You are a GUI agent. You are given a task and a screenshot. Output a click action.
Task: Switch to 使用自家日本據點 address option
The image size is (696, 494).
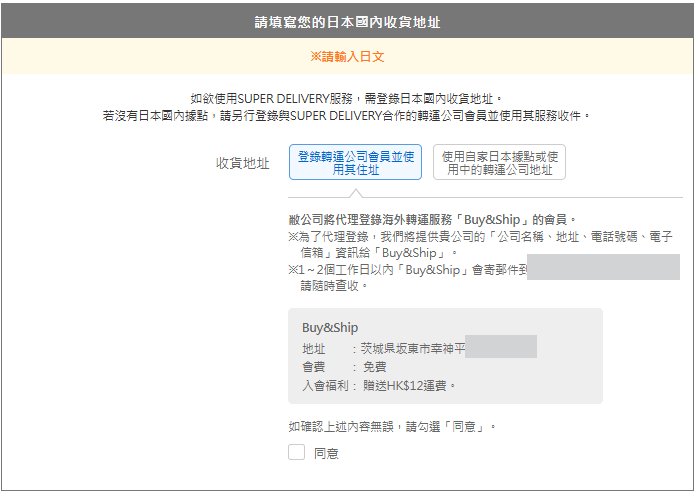pyautogui.click(x=499, y=162)
